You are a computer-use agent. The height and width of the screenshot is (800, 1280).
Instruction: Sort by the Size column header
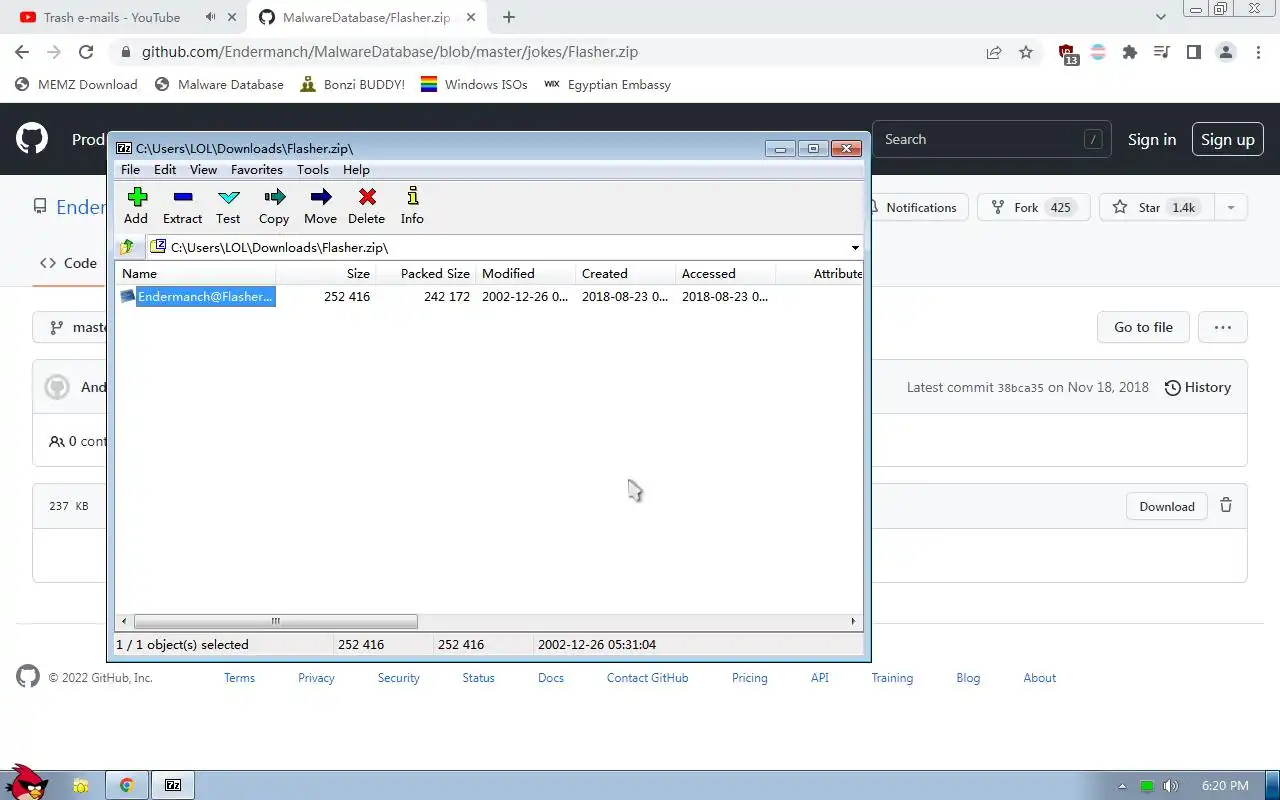tap(326, 273)
